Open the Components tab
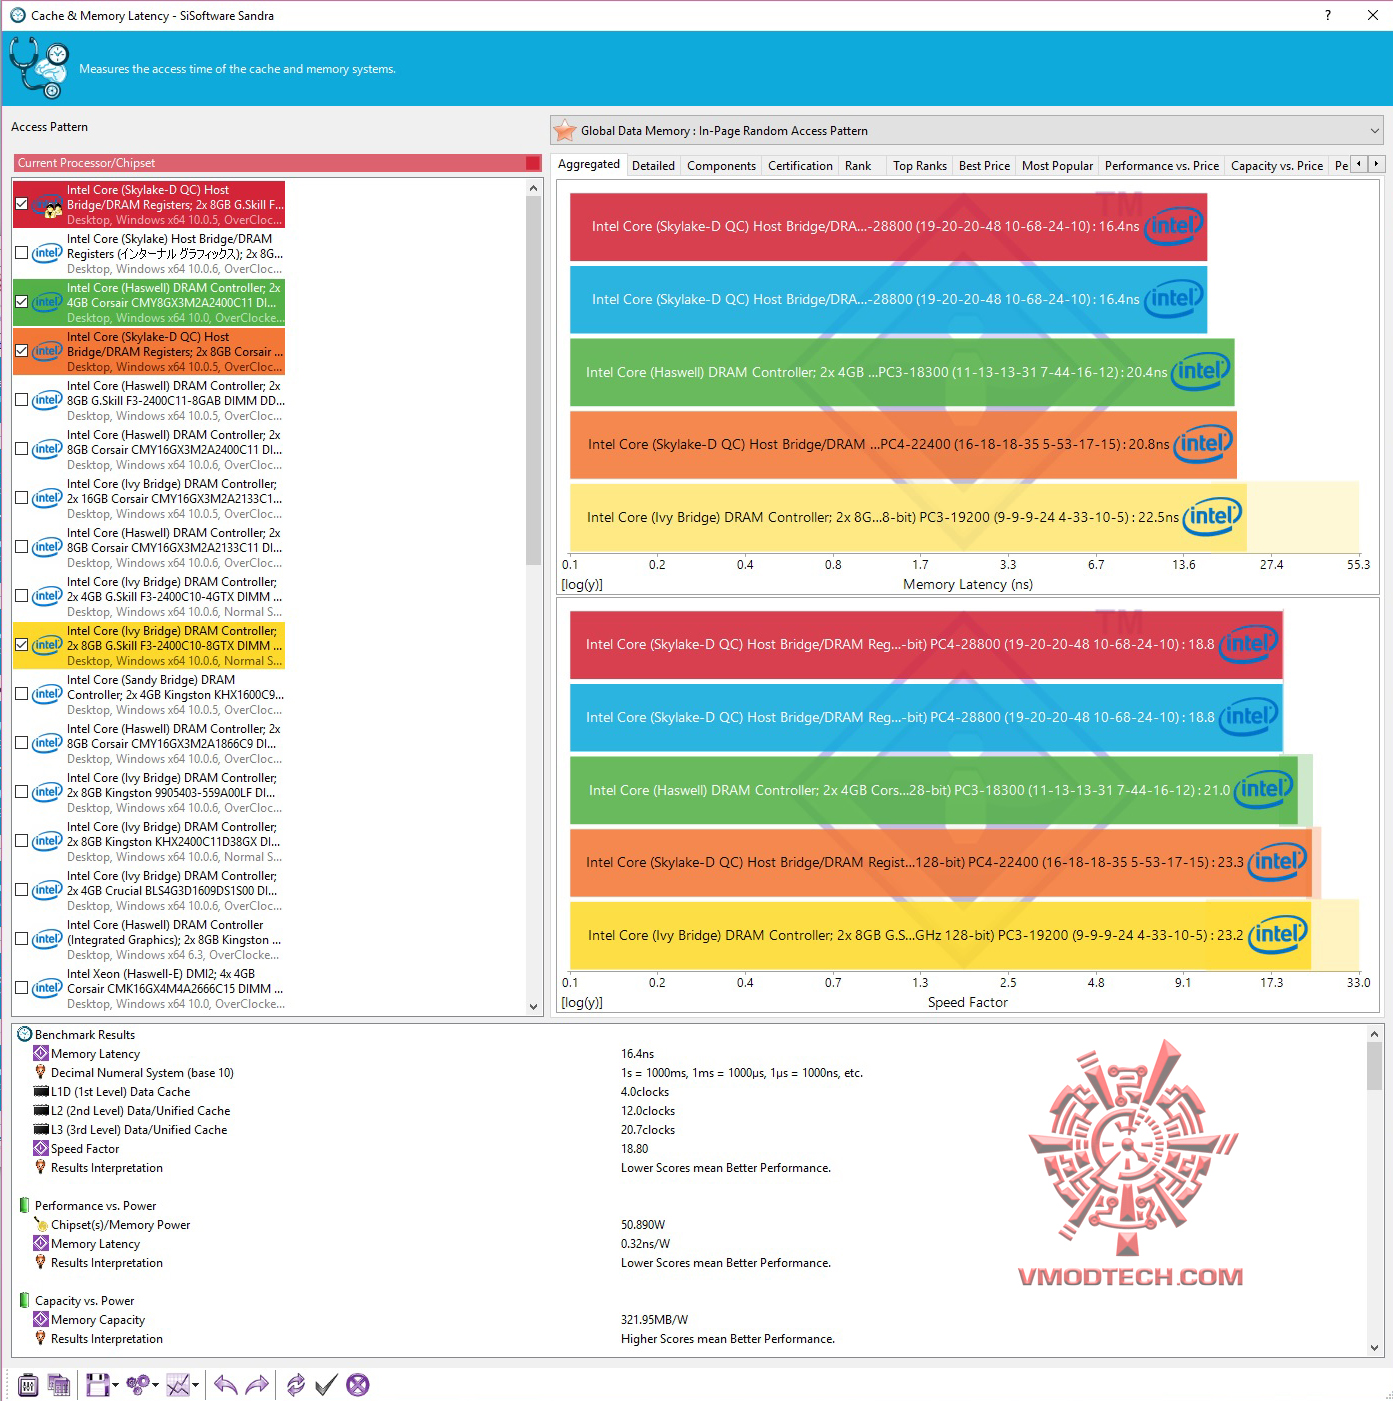 [721, 166]
